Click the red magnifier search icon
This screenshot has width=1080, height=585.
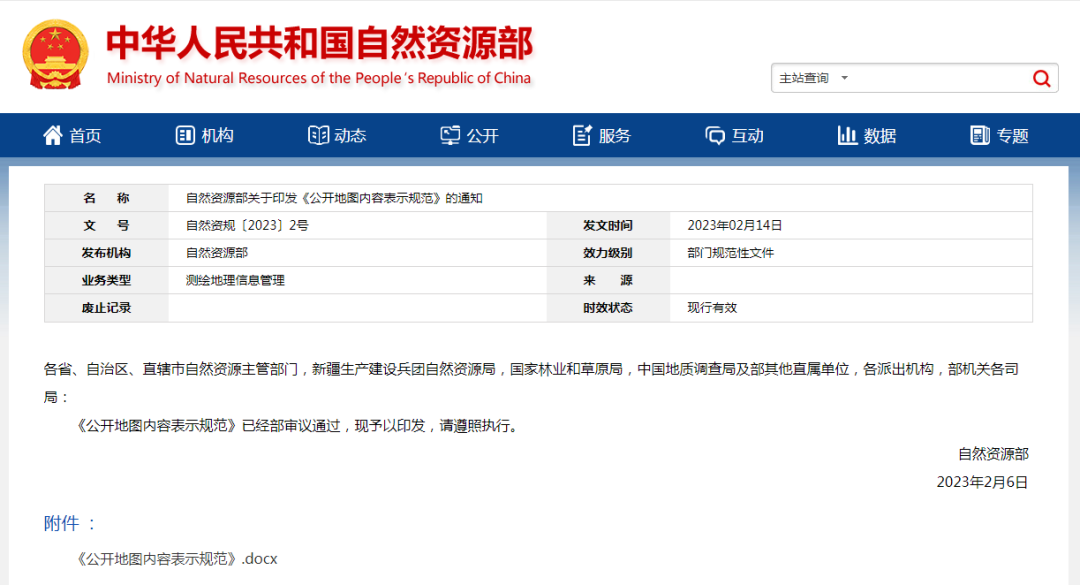pyautogui.click(x=1041, y=77)
